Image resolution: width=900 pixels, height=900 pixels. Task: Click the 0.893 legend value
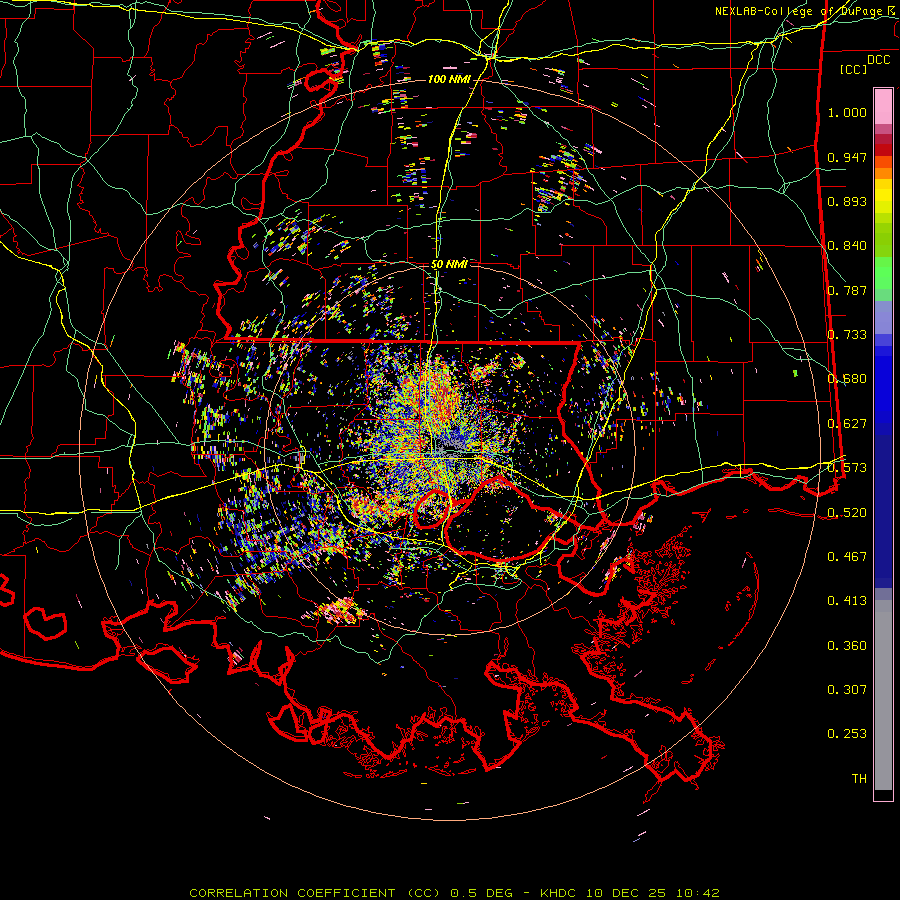click(x=847, y=201)
